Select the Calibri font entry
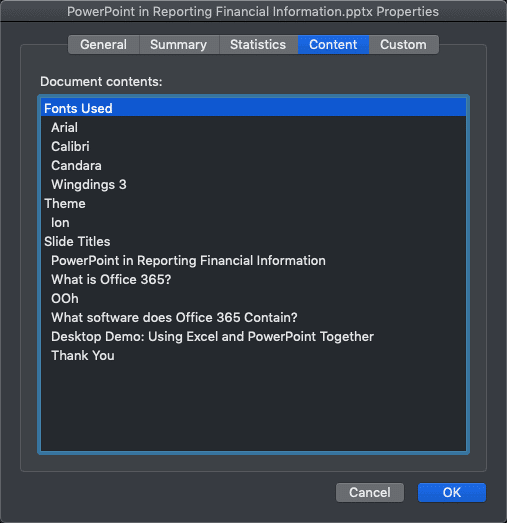 [x=254, y=146]
